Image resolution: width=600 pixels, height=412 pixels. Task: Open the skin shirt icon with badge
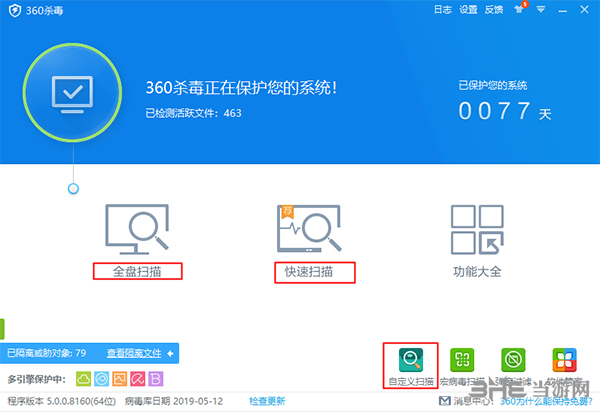[520, 8]
